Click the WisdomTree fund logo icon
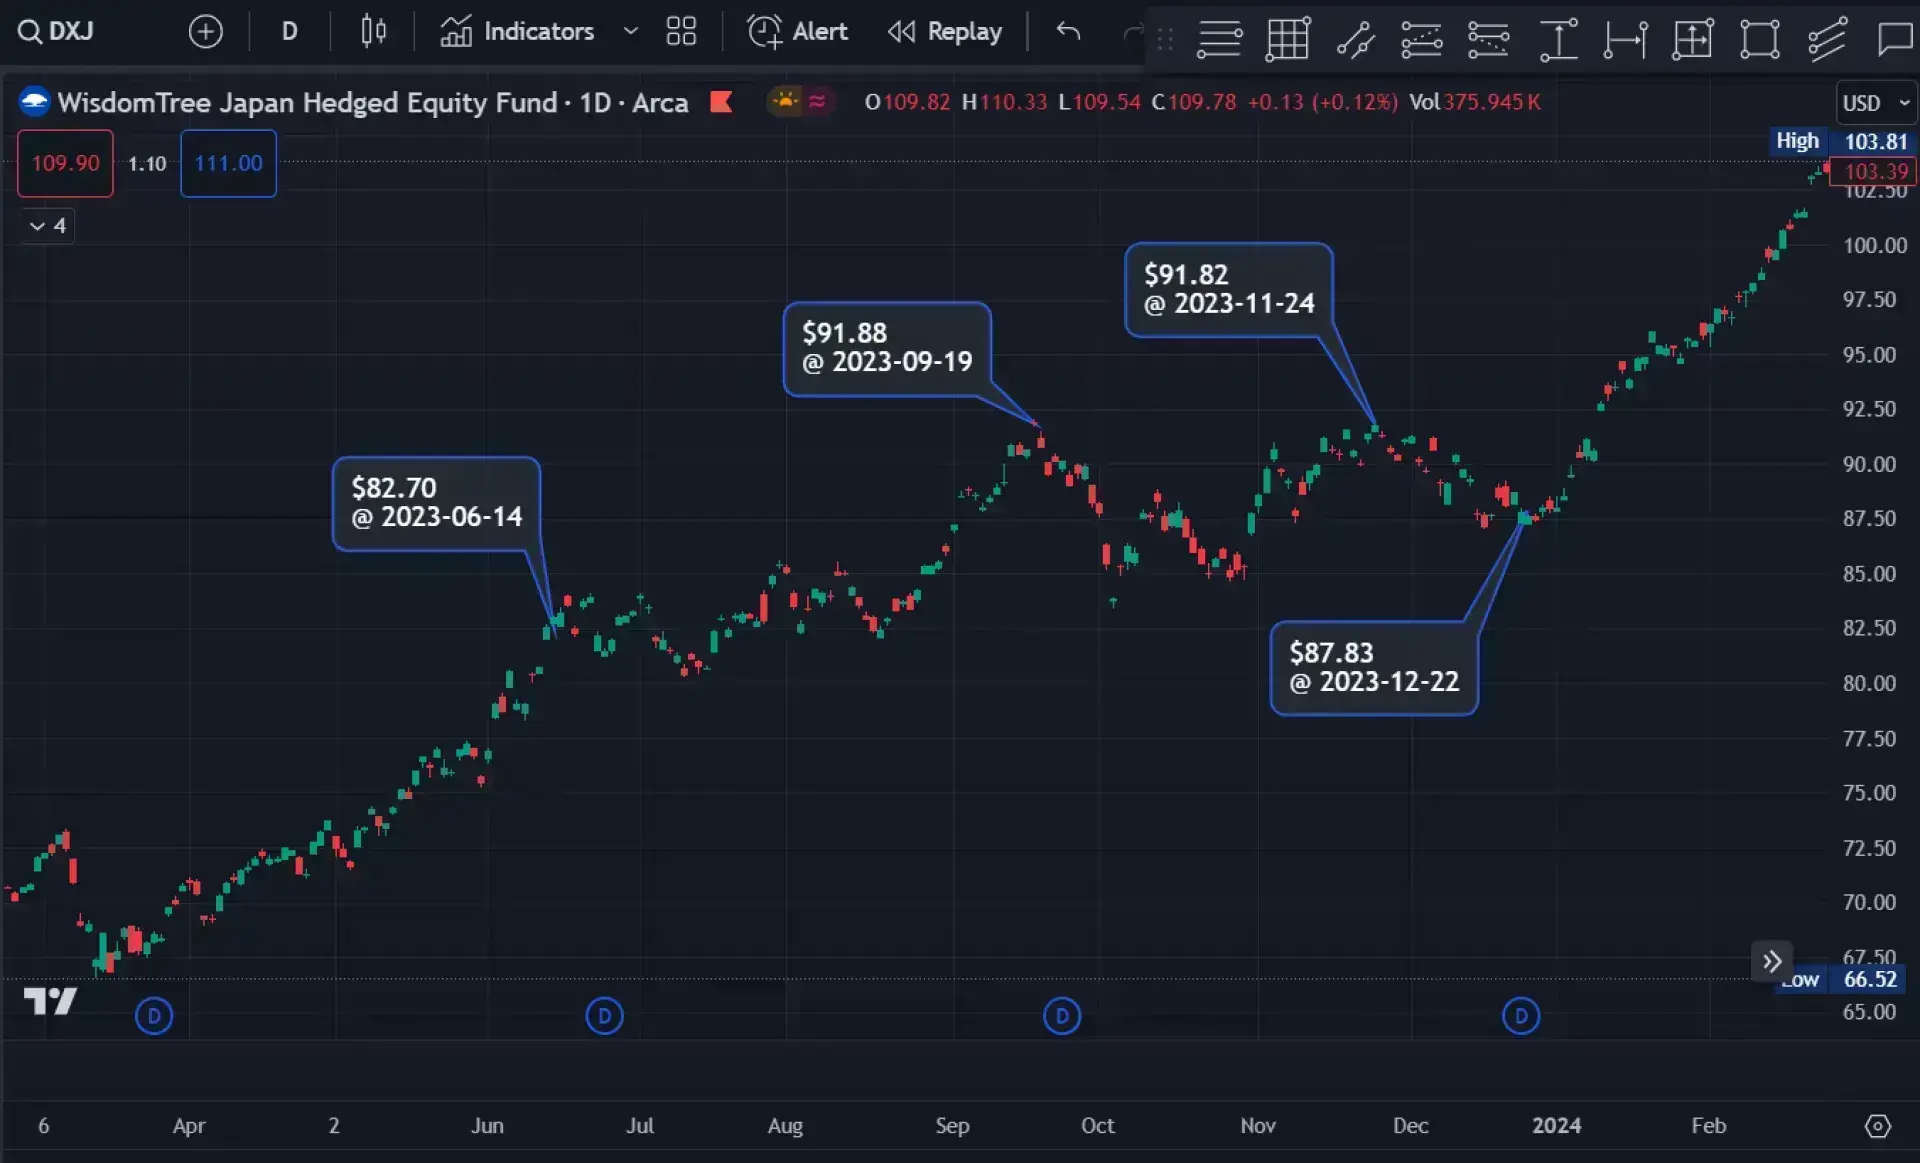The height and width of the screenshot is (1163, 1920). [x=34, y=102]
